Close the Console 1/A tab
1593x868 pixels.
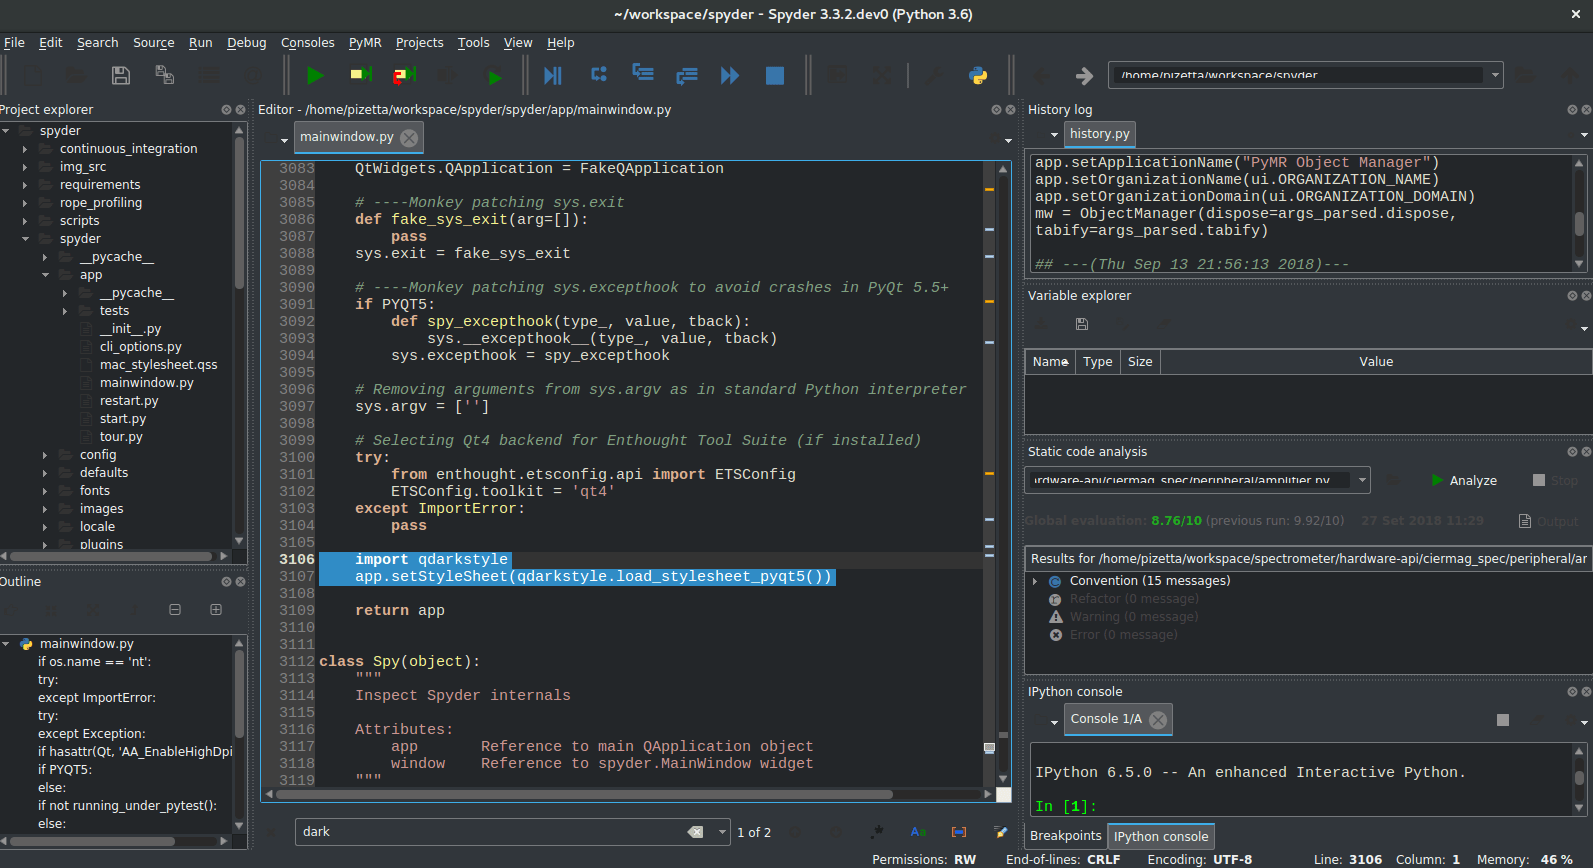click(x=1158, y=719)
